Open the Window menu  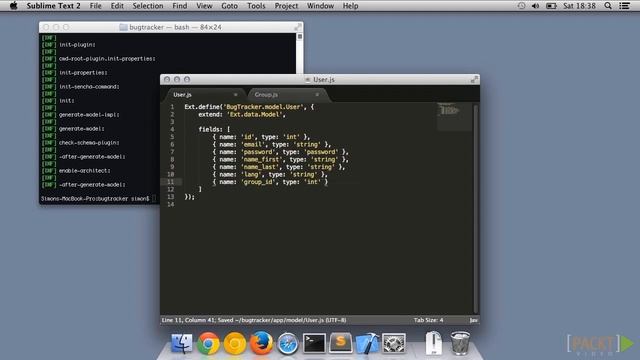320,6
